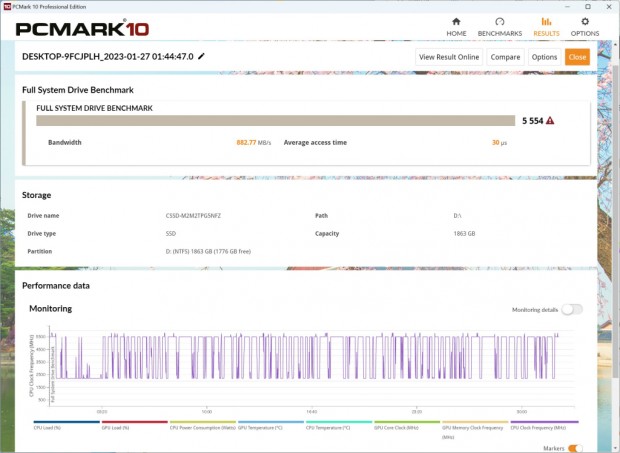
Task: Click the drive type value SSD
Action: pyautogui.click(x=170, y=233)
